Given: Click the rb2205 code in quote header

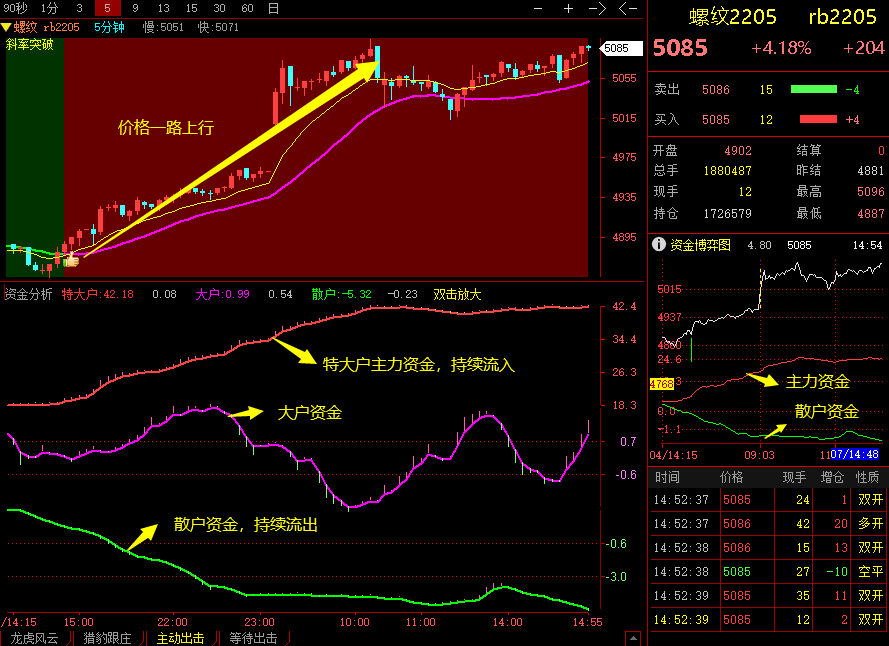Looking at the screenshot, I should pos(843,17).
